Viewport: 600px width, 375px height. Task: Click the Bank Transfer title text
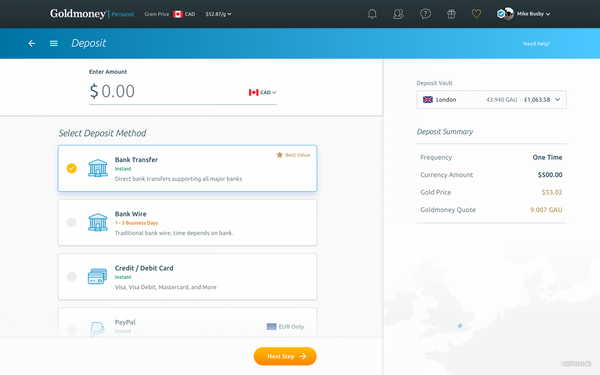[136, 160]
